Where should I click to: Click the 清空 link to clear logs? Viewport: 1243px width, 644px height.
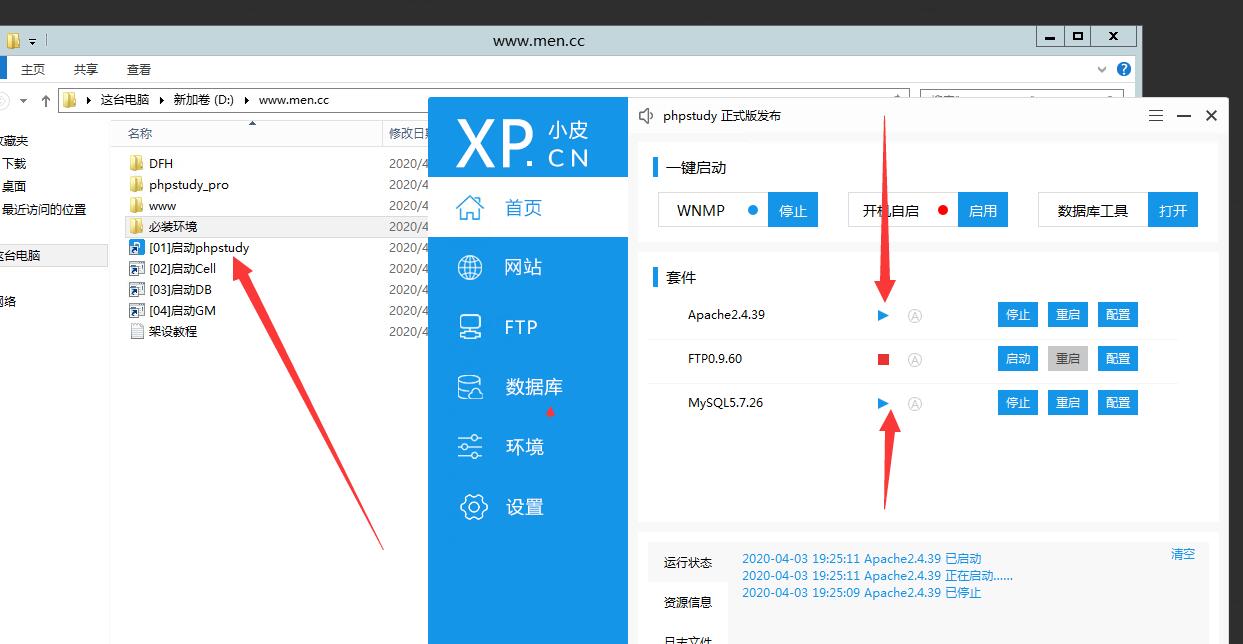coord(1183,554)
